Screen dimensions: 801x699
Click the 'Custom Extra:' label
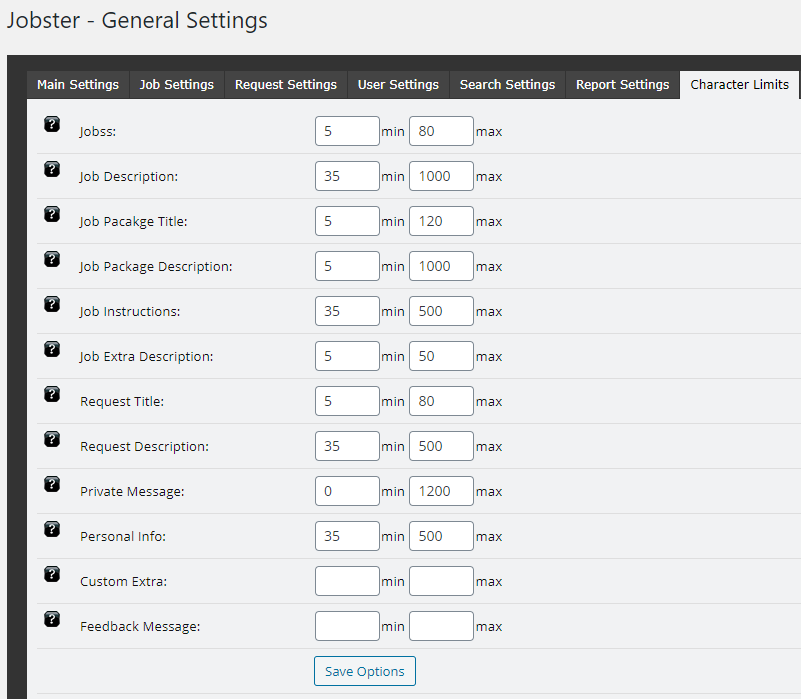pyautogui.click(x=124, y=581)
